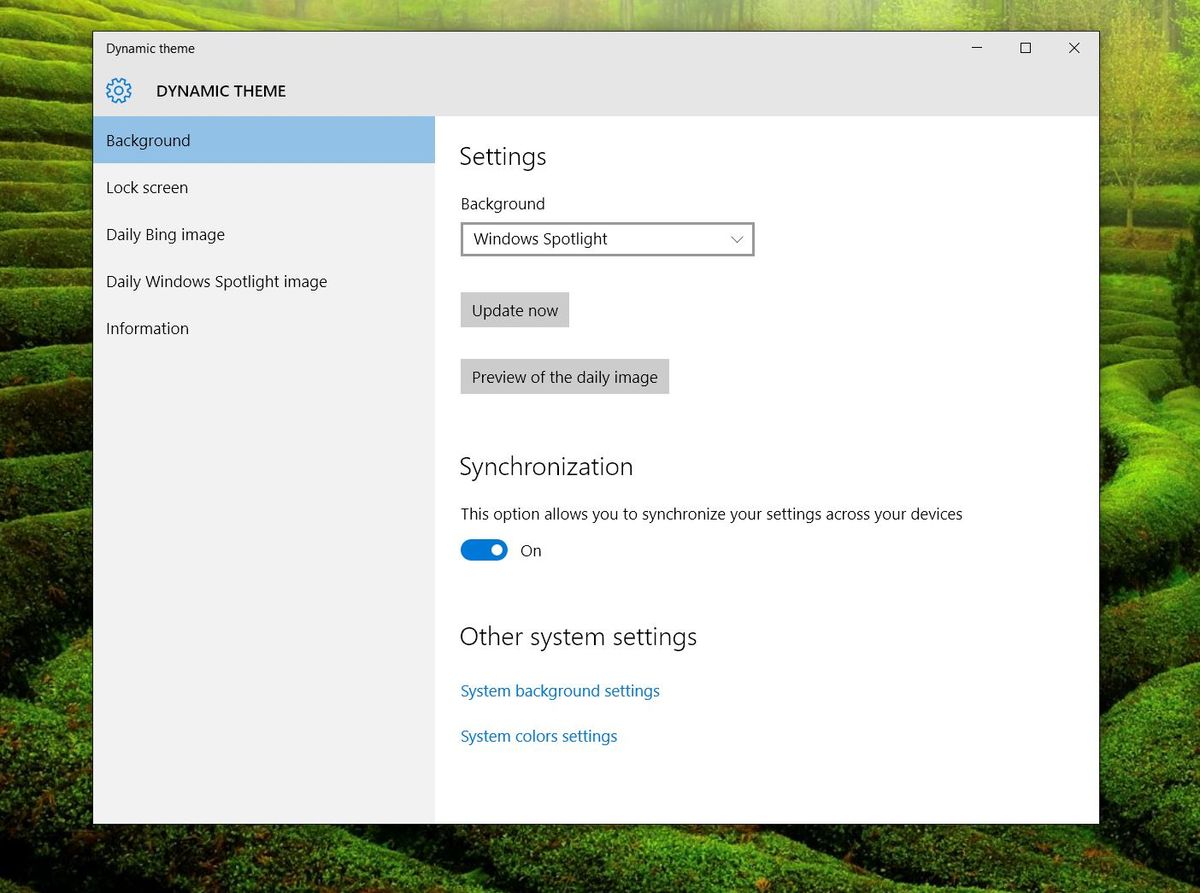Viewport: 1200px width, 893px height.
Task: Expand the Windows Spotlight combo box chevron
Action: [737, 239]
